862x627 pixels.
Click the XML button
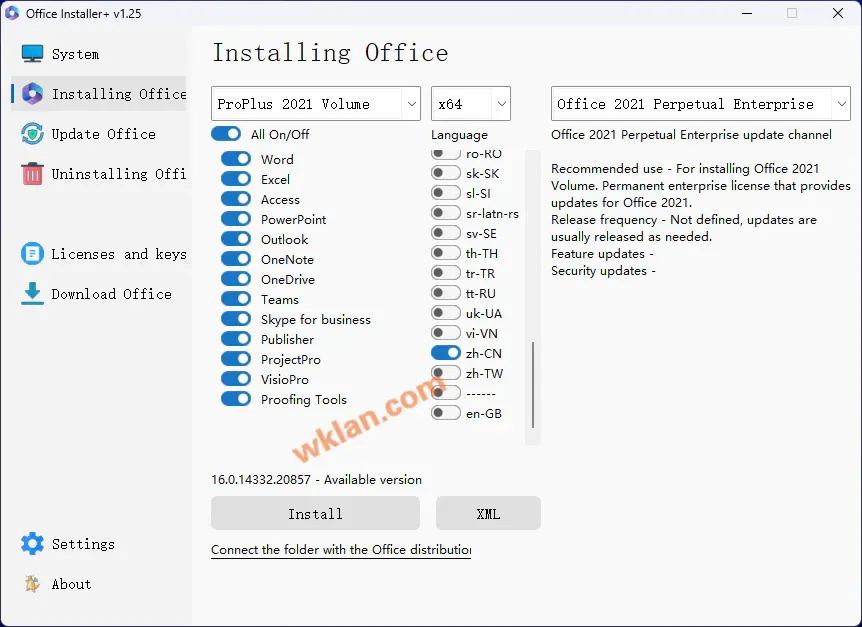488,513
